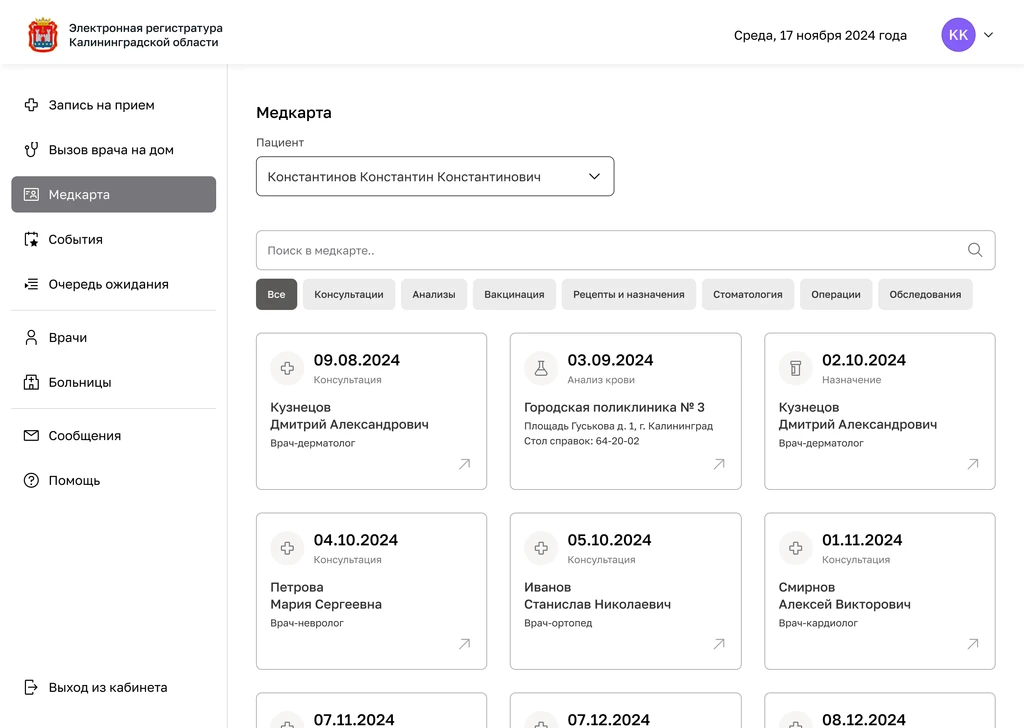Select the Вакцинация filter chip

tap(514, 294)
